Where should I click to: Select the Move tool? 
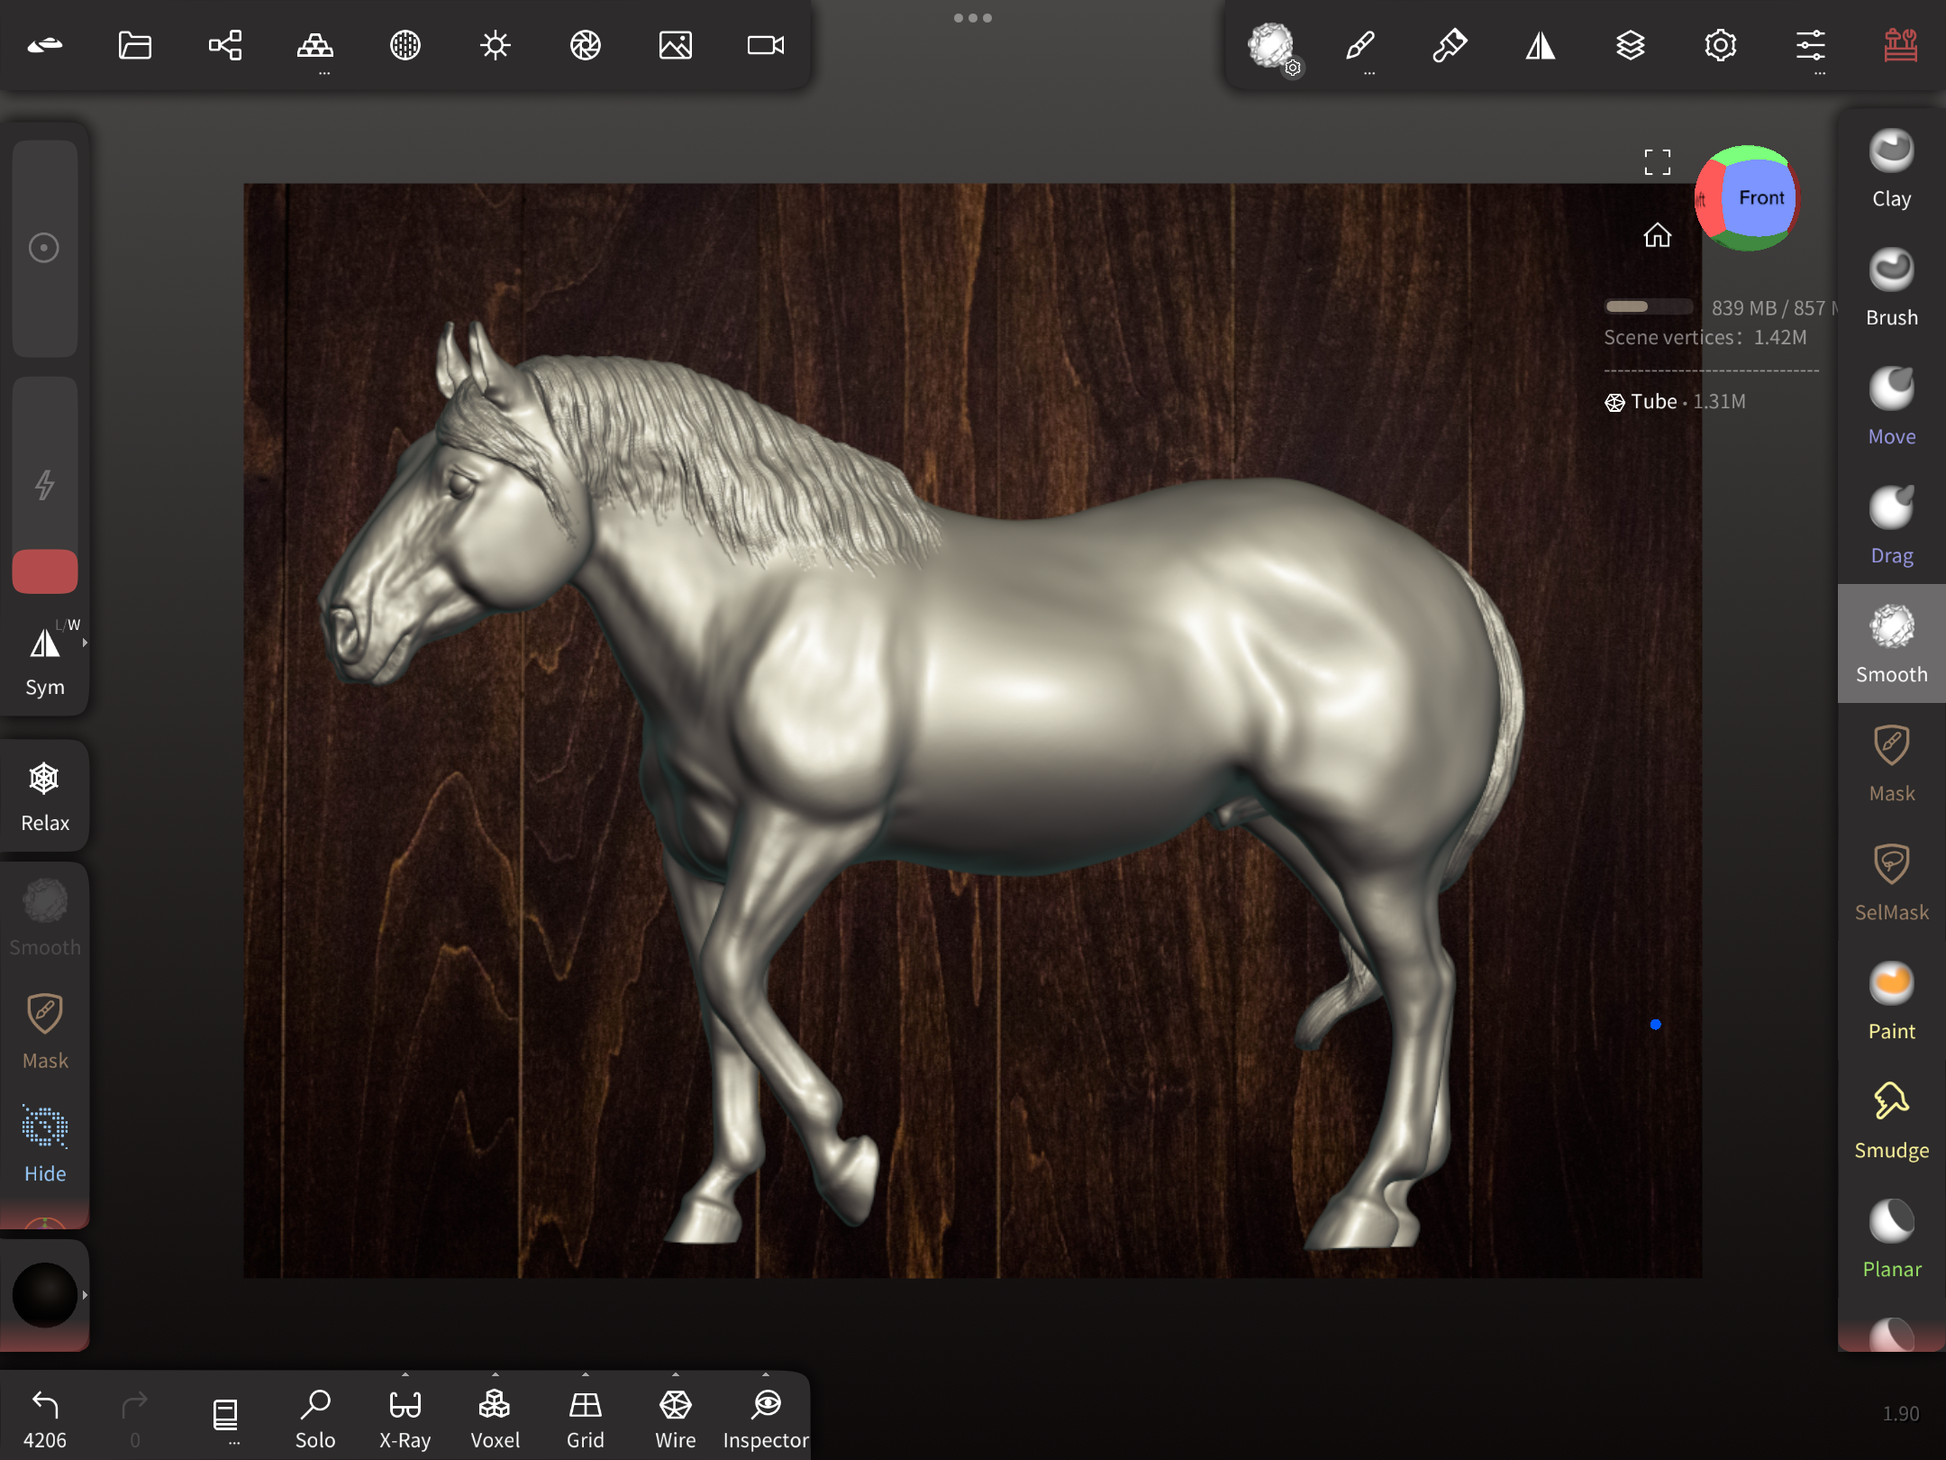[1890, 406]
